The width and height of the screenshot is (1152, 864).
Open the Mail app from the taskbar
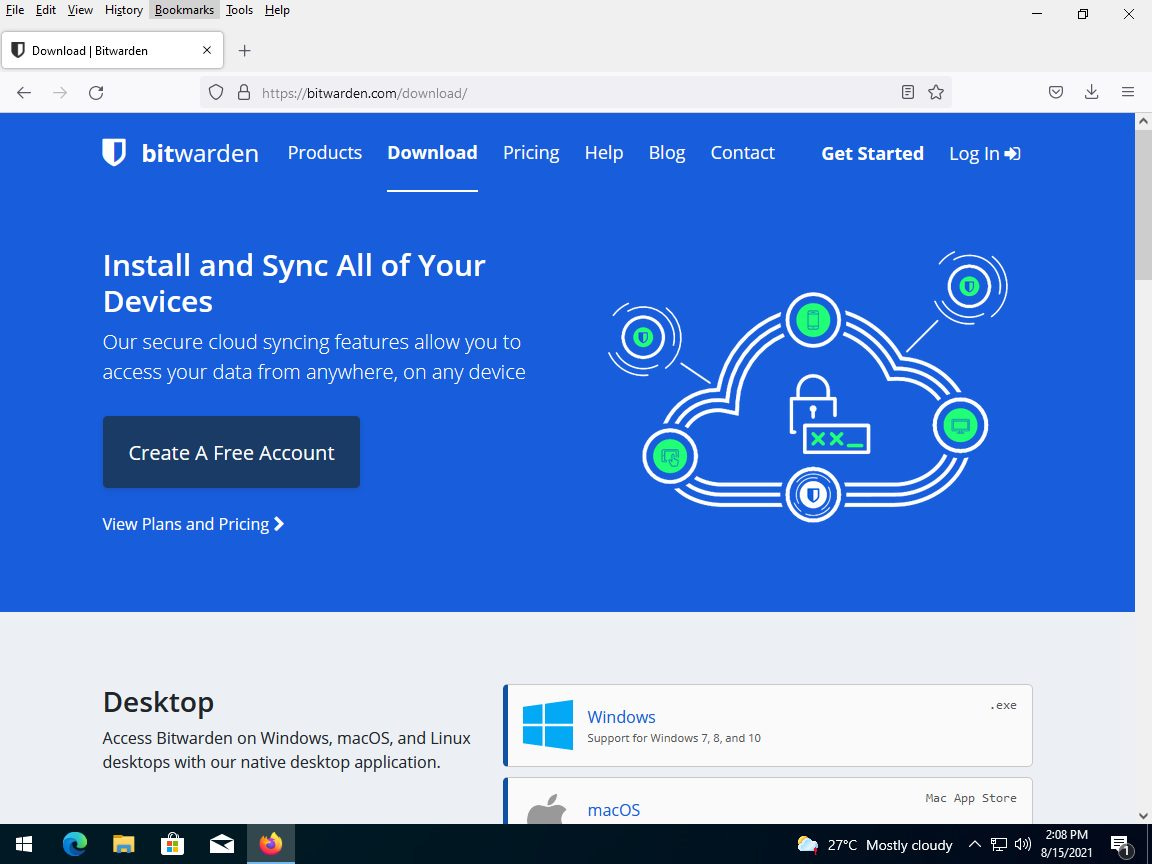(x=222, y=844)
